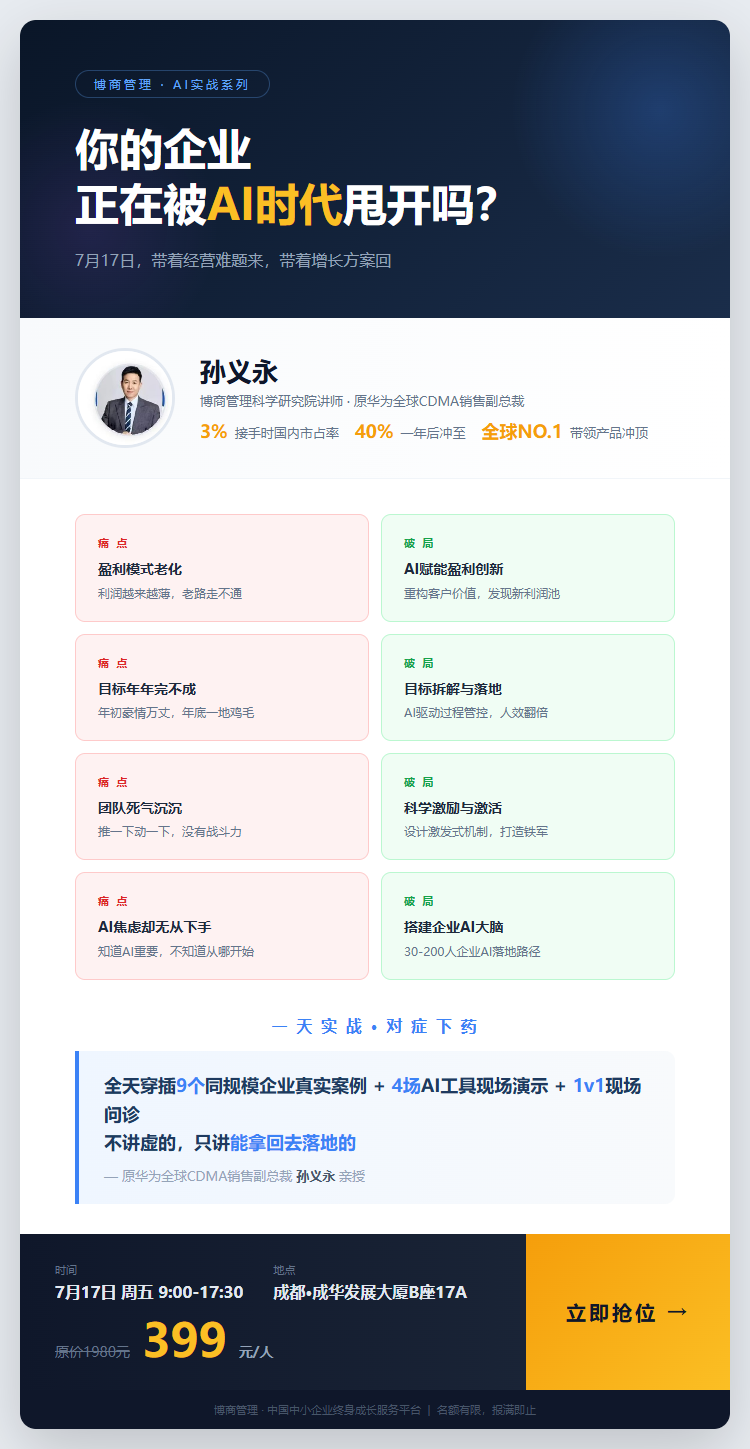The width and height of the screenshot is (750, 1449).
Task: Click the event time 7月17日 周五 9:00-17:30
Action: (149, 1292)
